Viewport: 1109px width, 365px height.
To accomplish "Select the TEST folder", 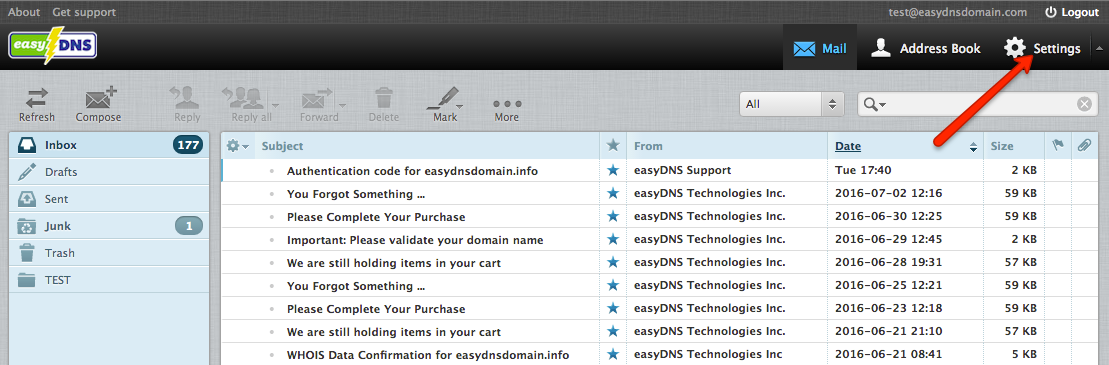I will click(x=109, y=279).
